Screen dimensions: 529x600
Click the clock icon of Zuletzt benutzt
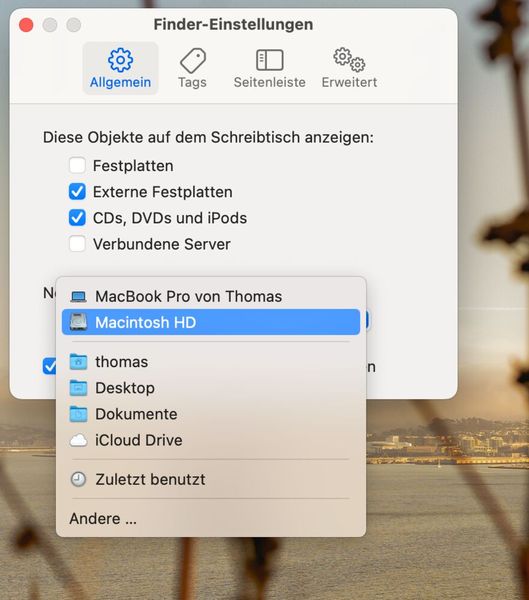(x=78, y=479)
